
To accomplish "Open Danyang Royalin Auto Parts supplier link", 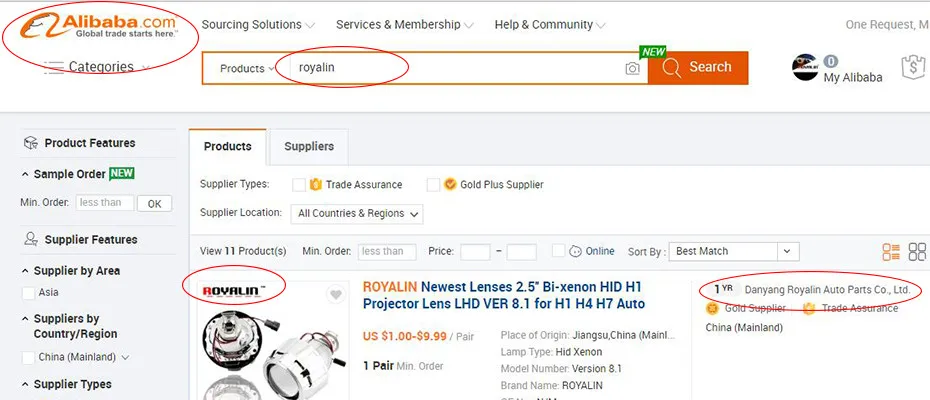I will [829, 290].
